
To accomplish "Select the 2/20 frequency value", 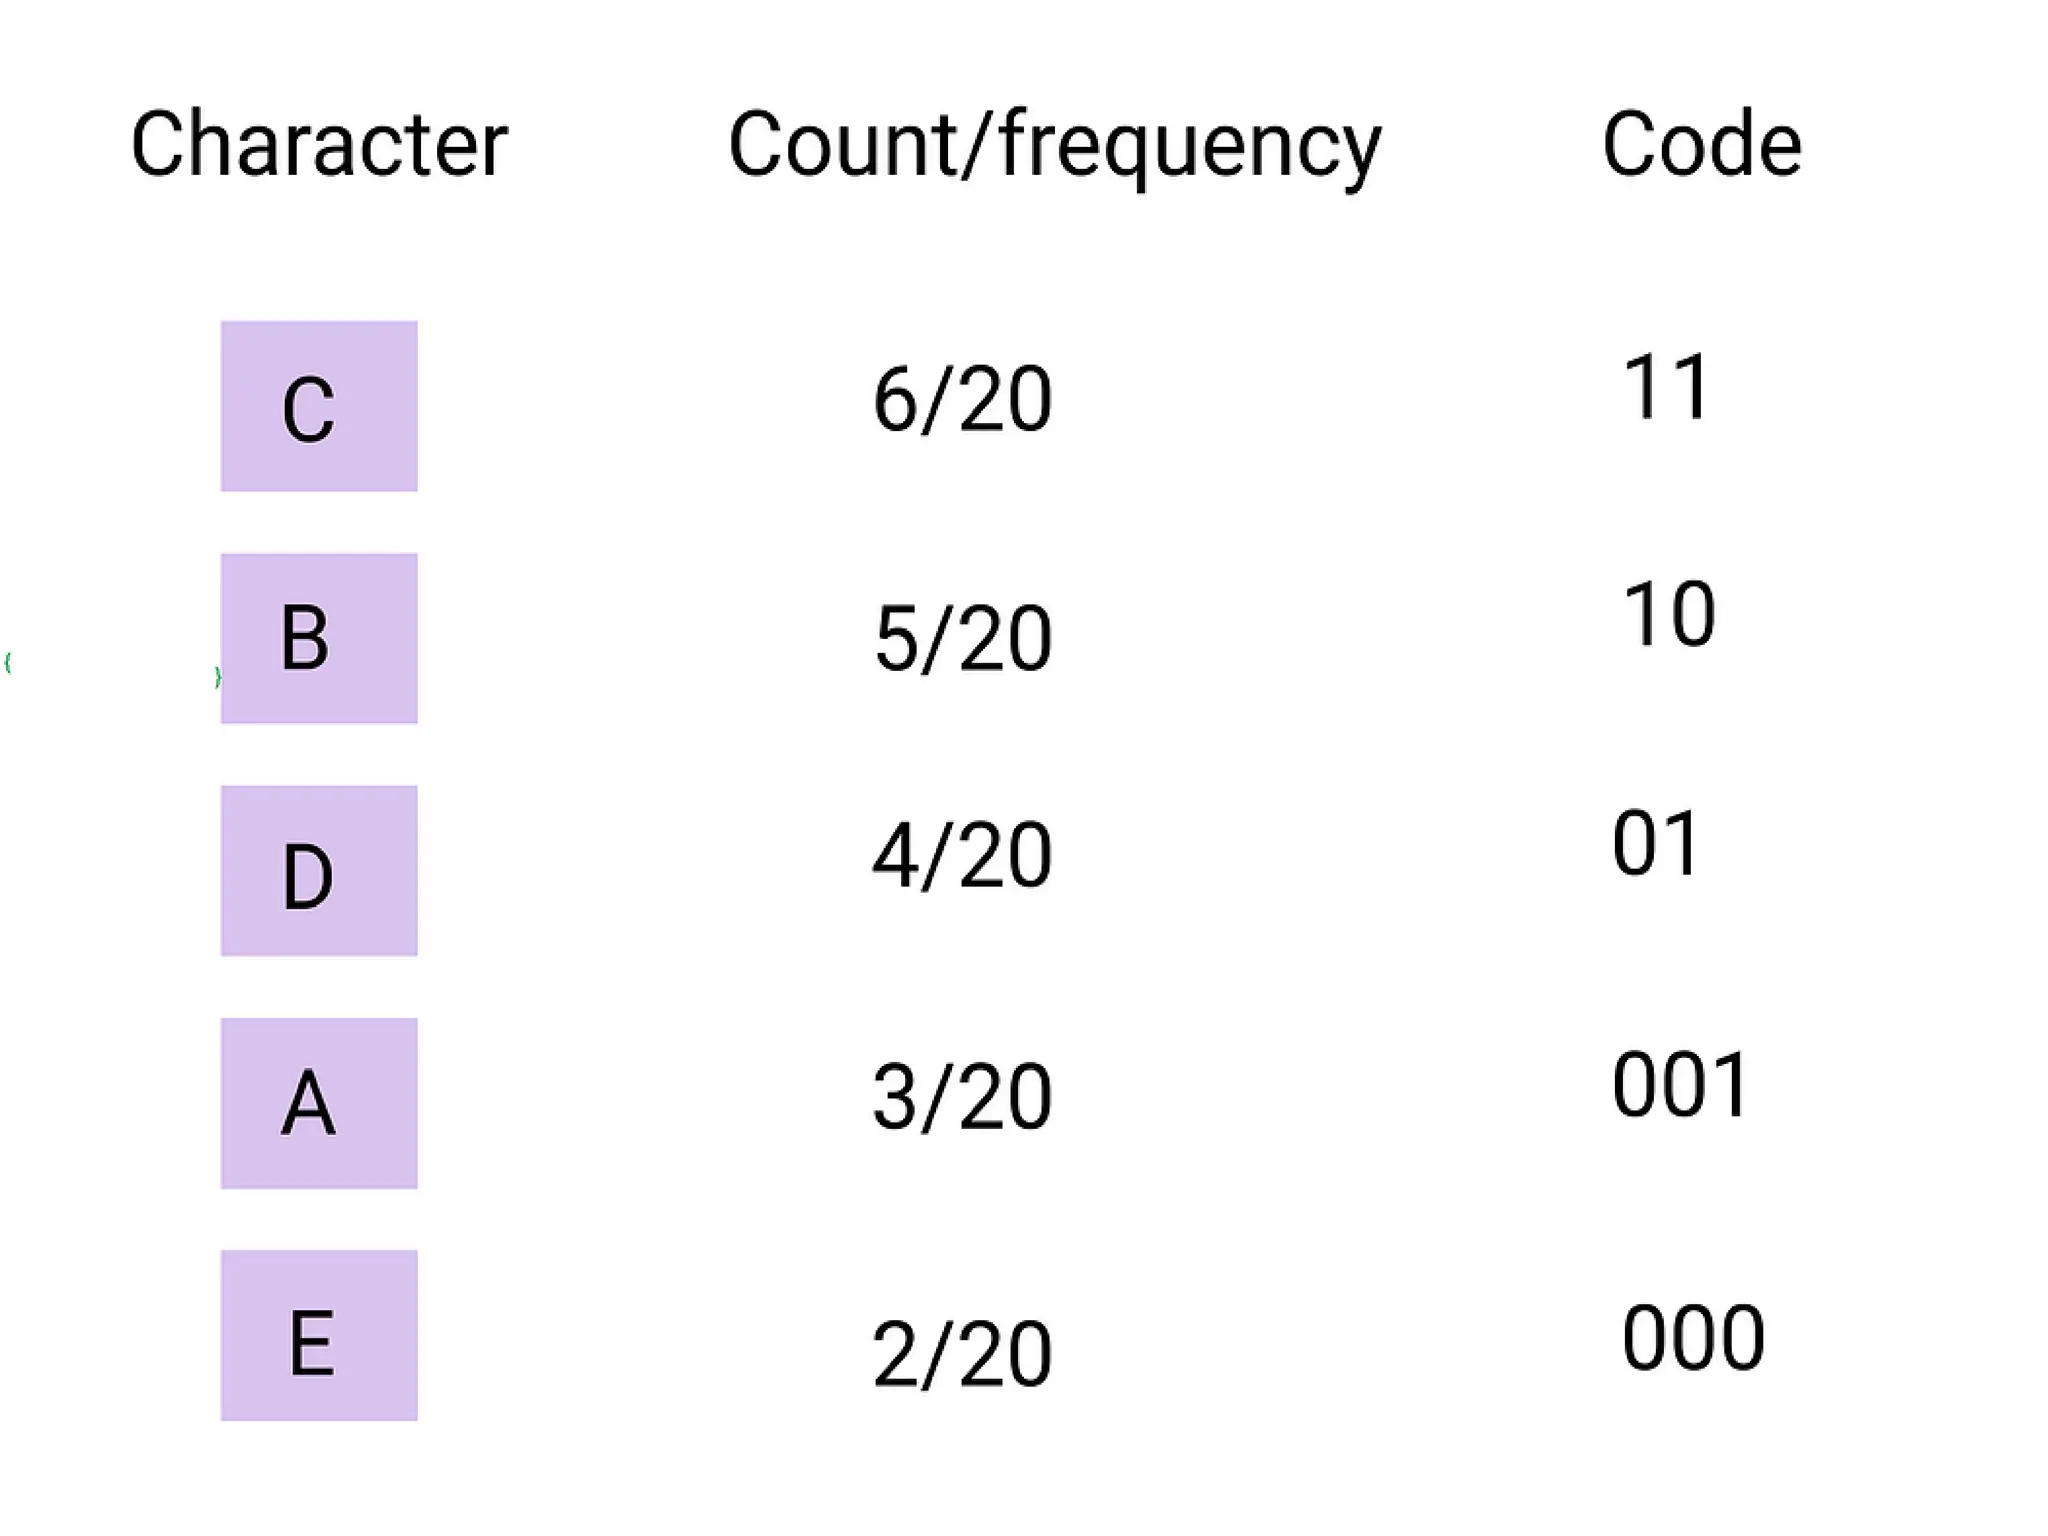I will tap(962, 1355).
